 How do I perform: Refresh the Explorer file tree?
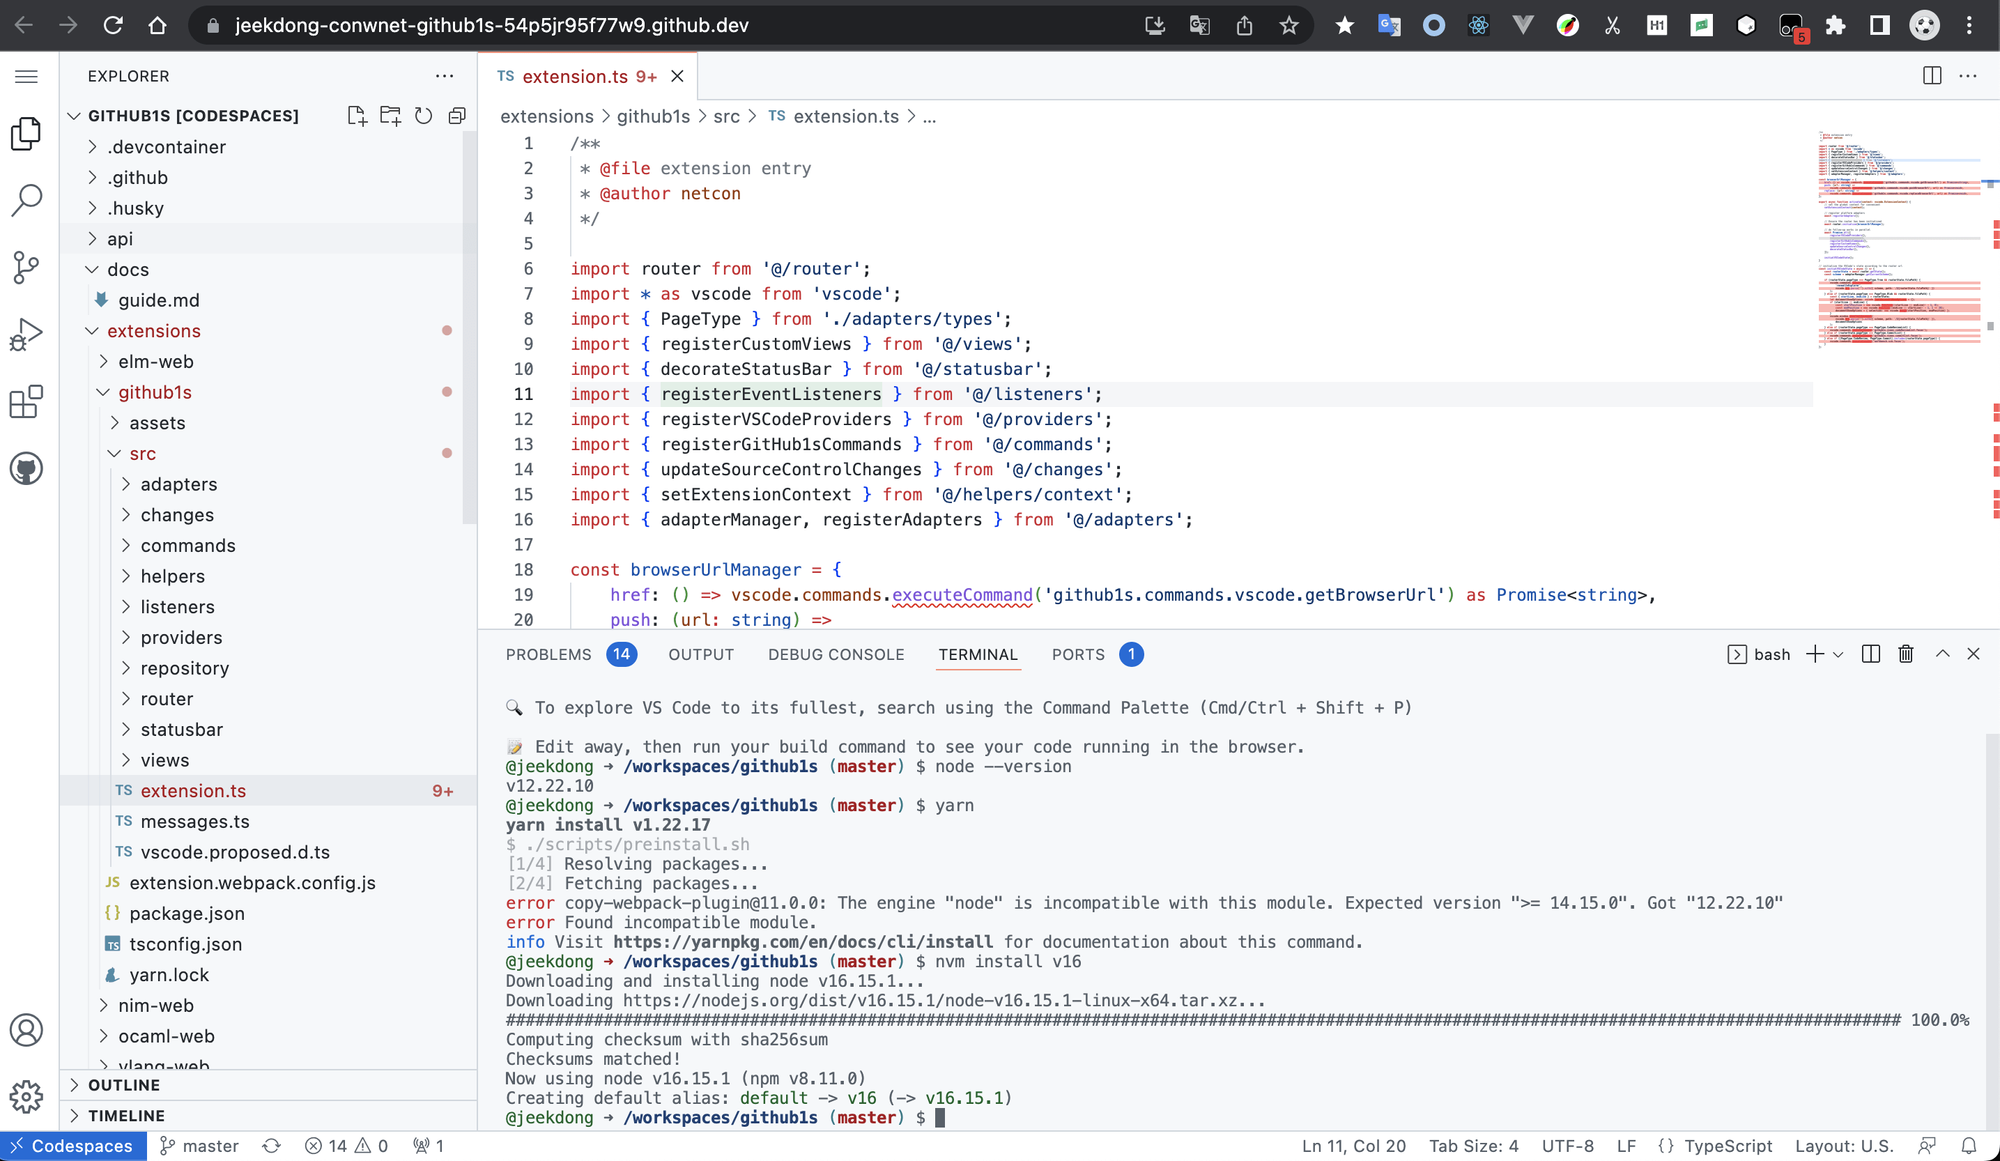424,116
